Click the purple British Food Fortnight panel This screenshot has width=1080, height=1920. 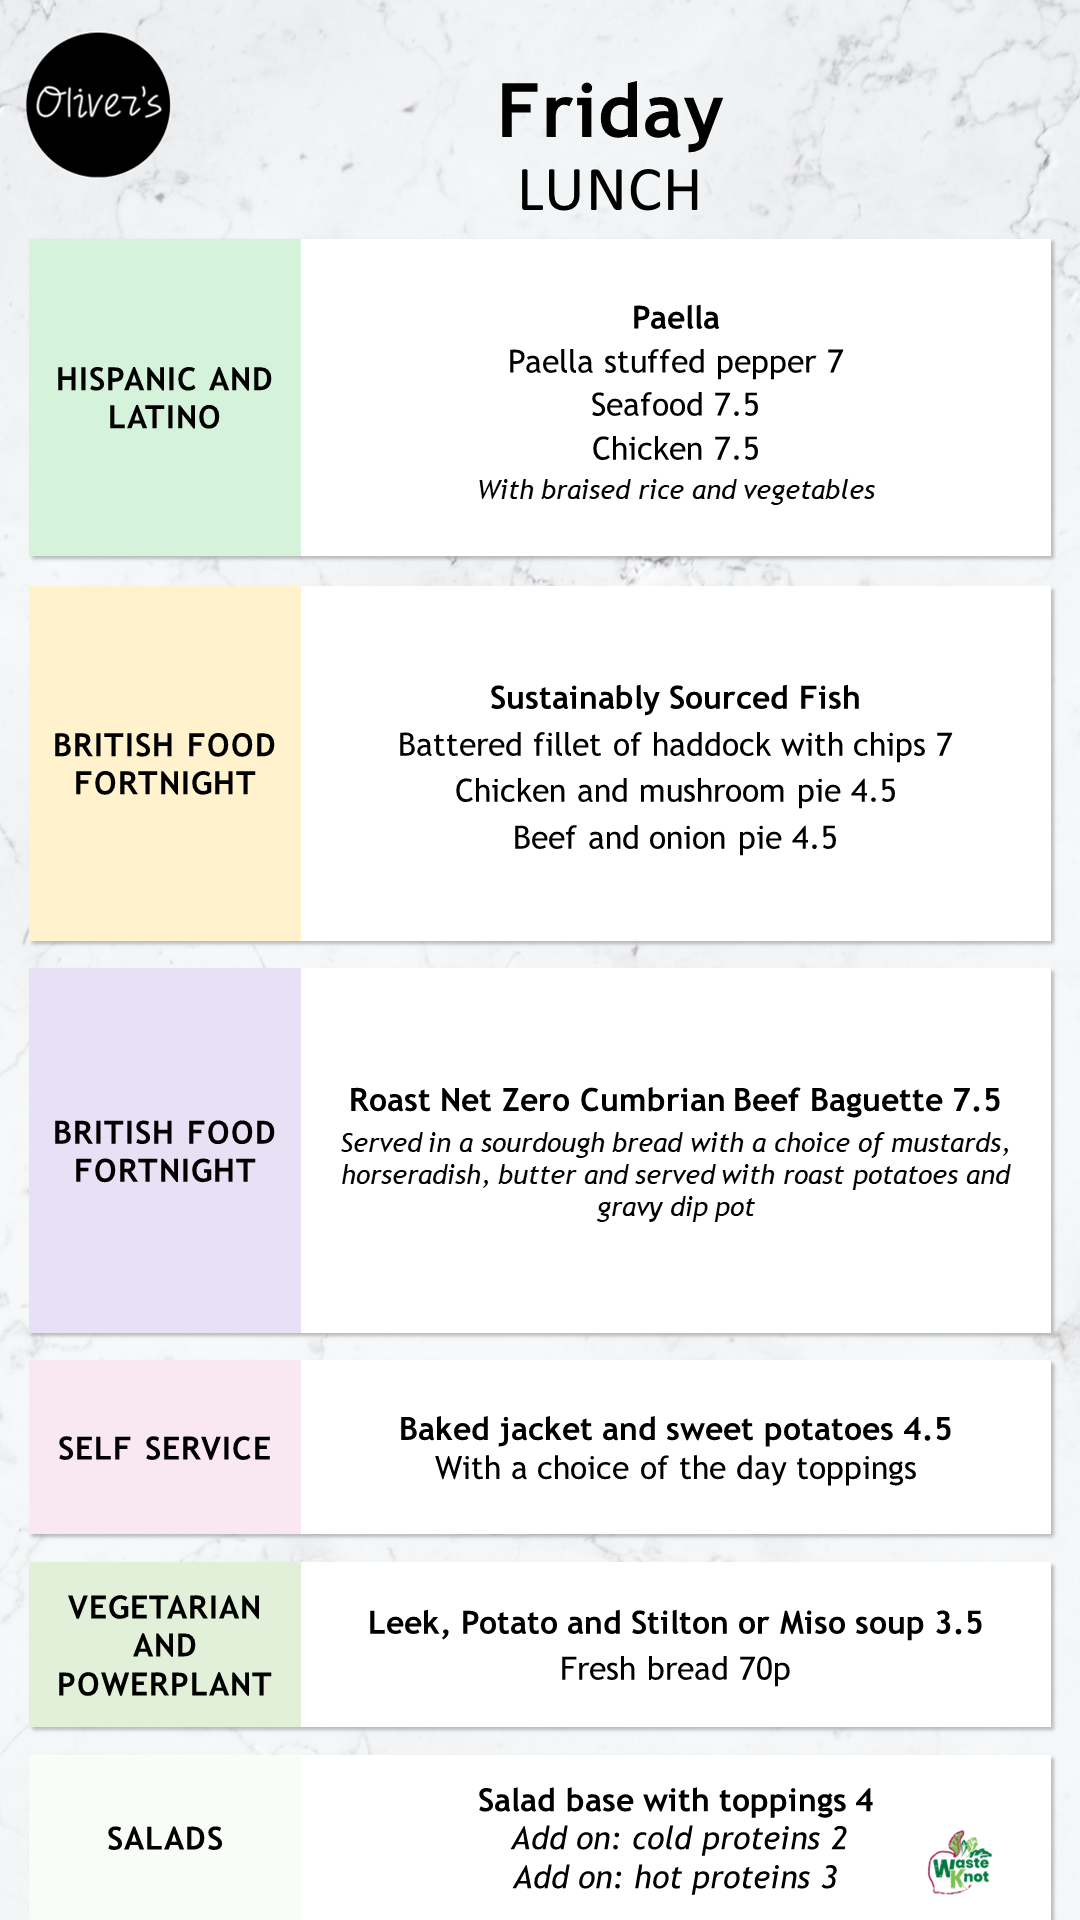(x=165, y=1151)
